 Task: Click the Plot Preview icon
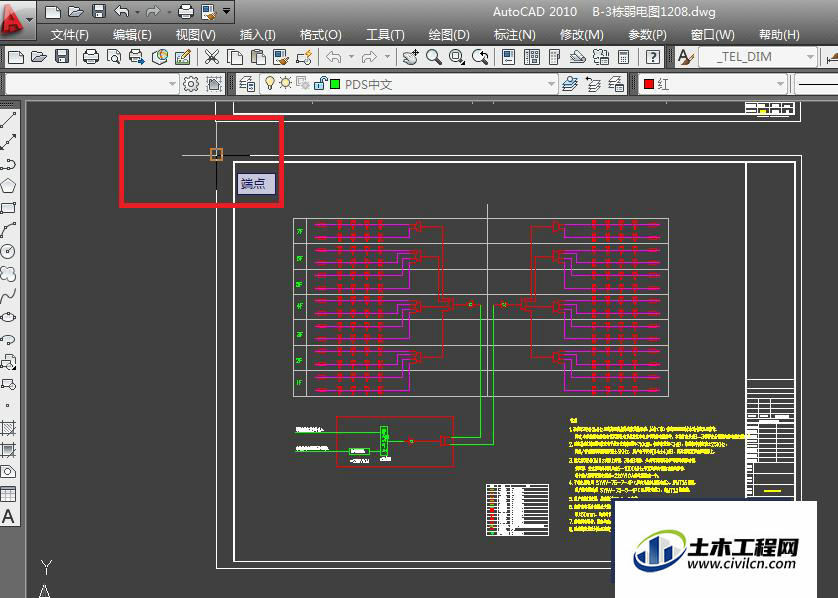point(114,57)
